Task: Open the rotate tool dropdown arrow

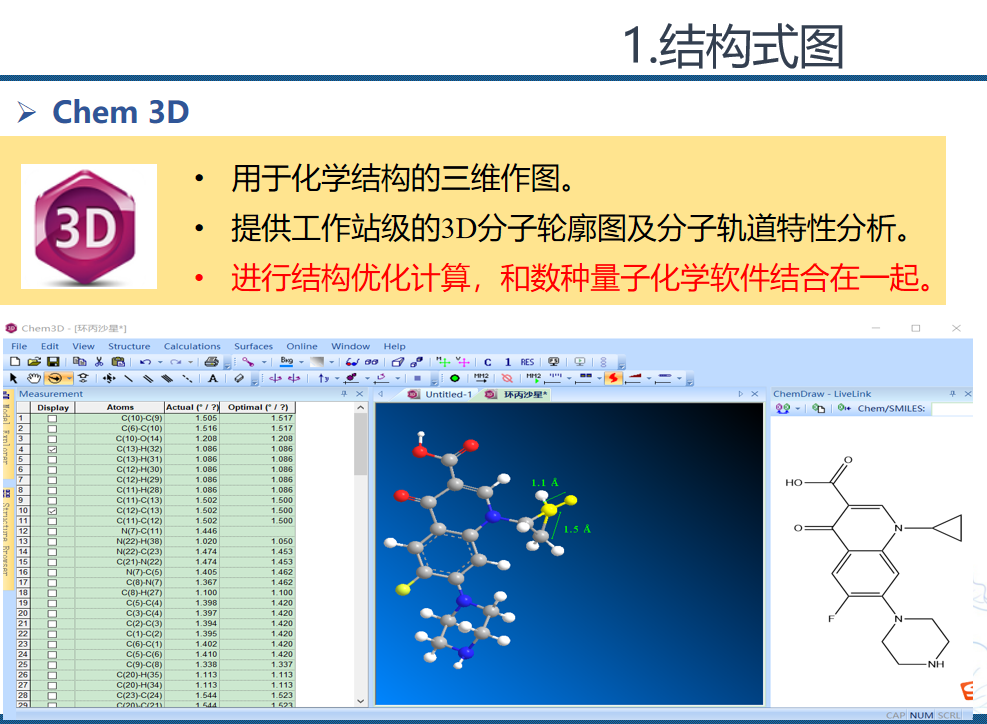Action: 69,379
